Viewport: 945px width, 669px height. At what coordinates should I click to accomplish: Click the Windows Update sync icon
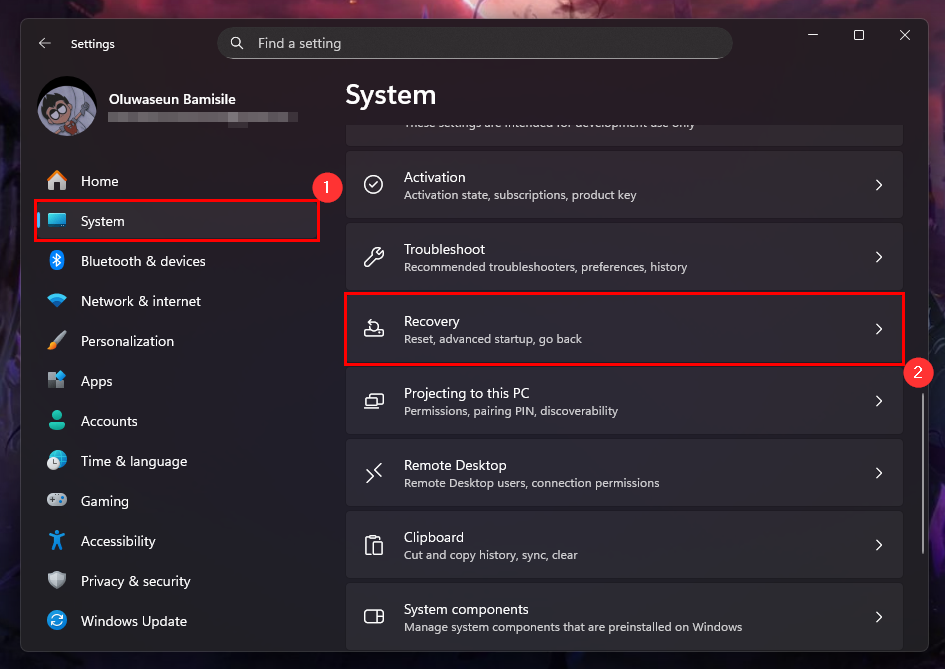(57, 621)
